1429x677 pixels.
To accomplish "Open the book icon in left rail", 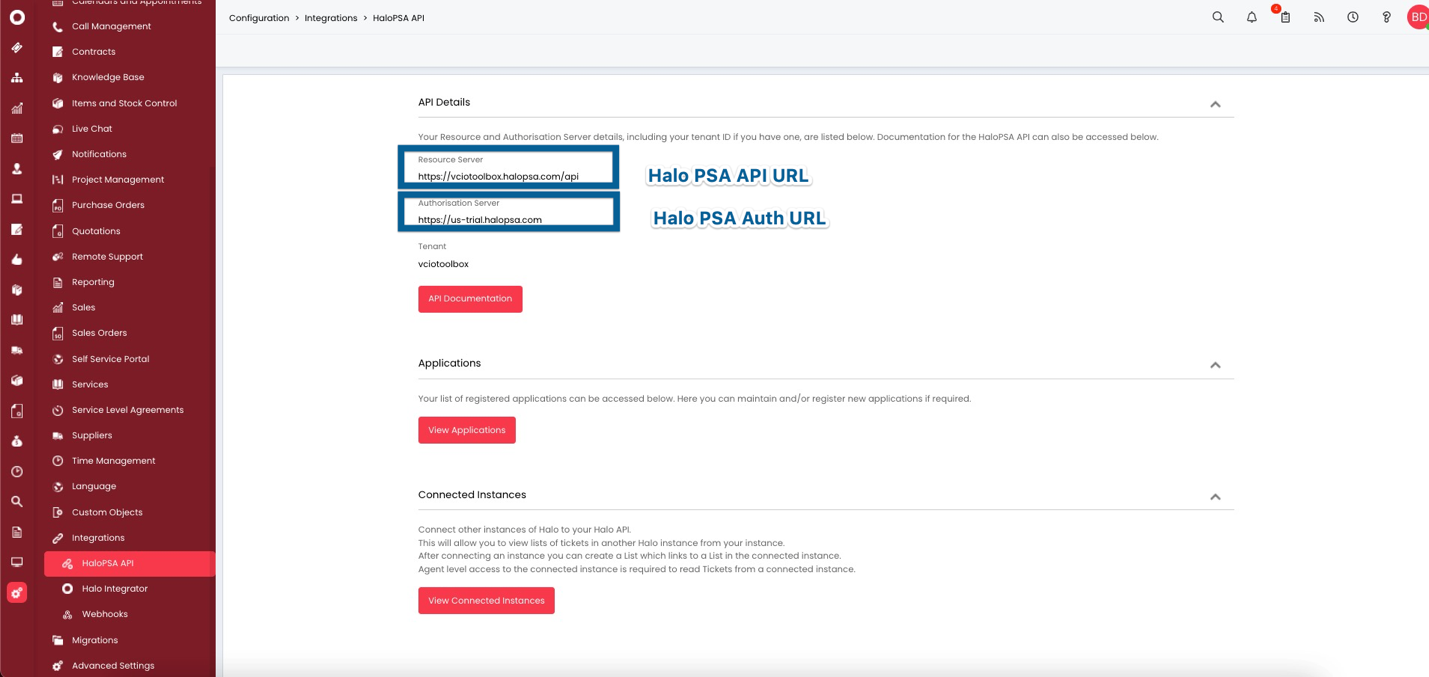I will [x=17, y=320].
